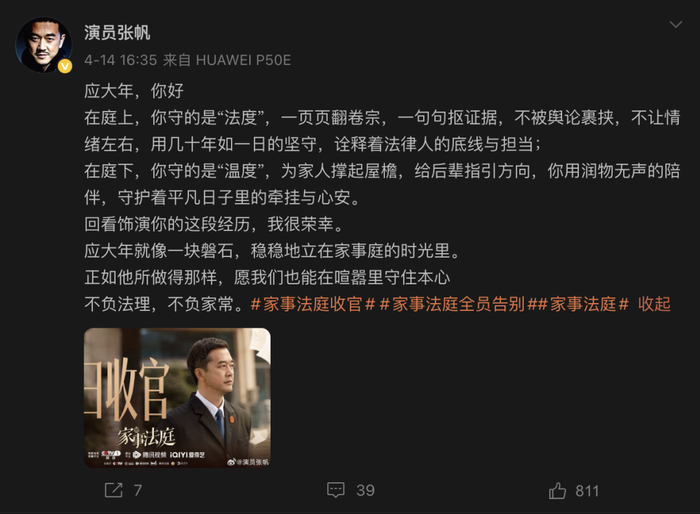This screenshot has height=514, width=700.
Task: Click the repost count 7
Action: coord(138,490)
